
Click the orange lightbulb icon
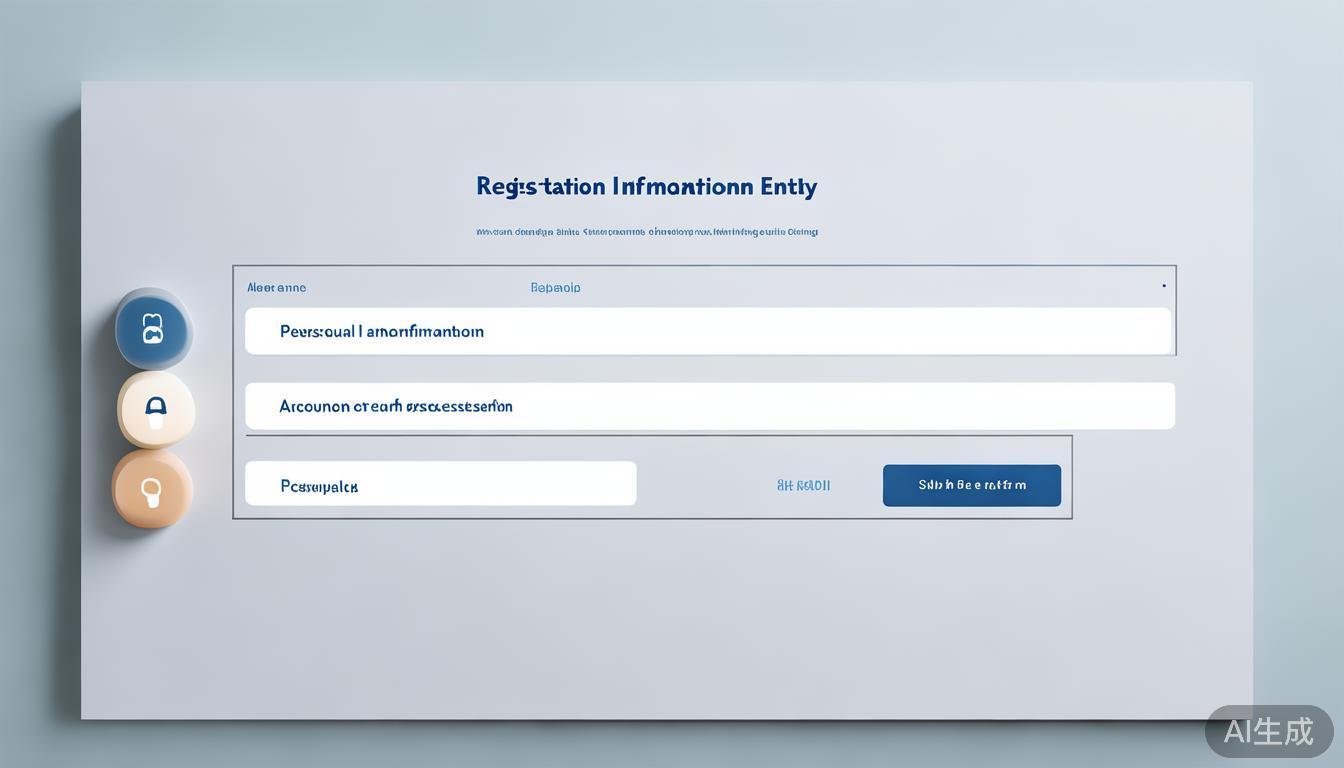point(151,489)
